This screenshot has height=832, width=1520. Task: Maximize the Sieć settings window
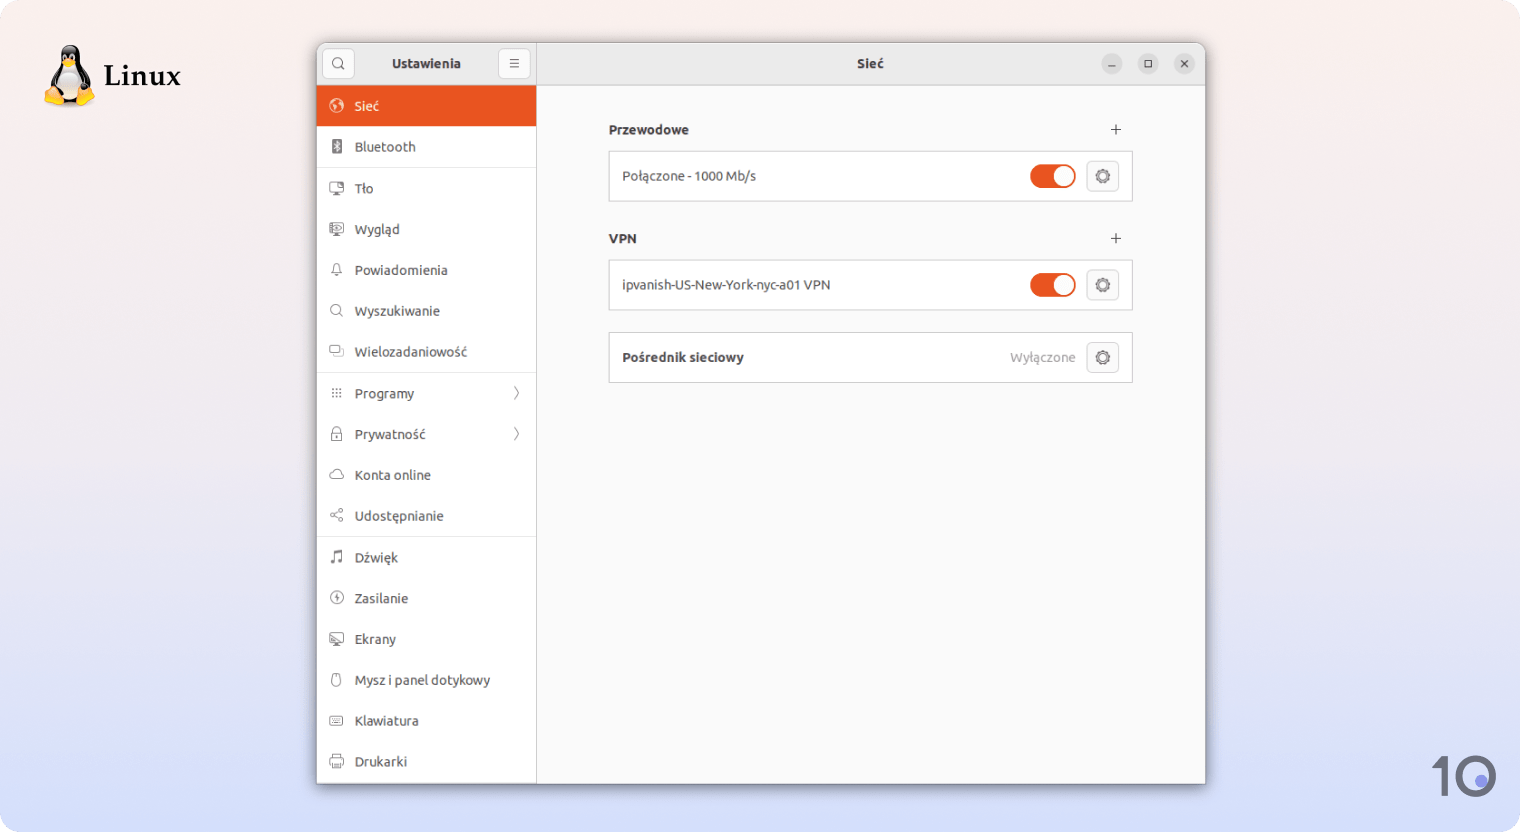coord(1148,64)
